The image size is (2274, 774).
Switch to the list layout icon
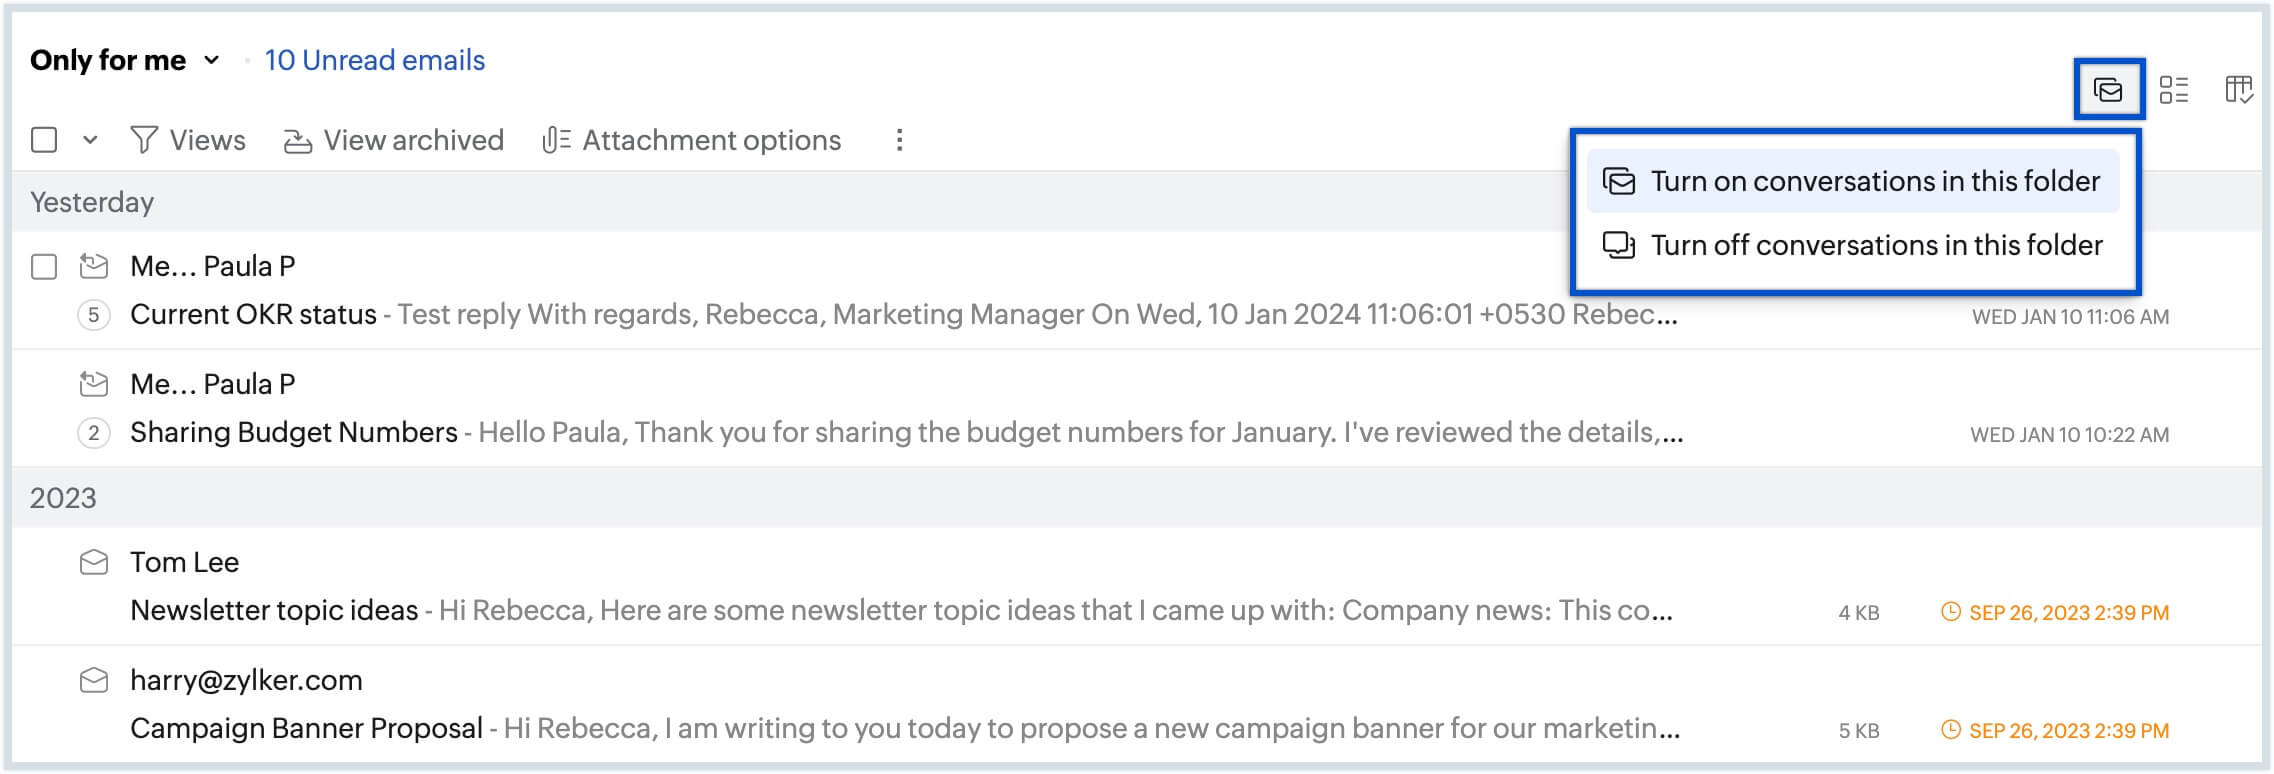2173,90
